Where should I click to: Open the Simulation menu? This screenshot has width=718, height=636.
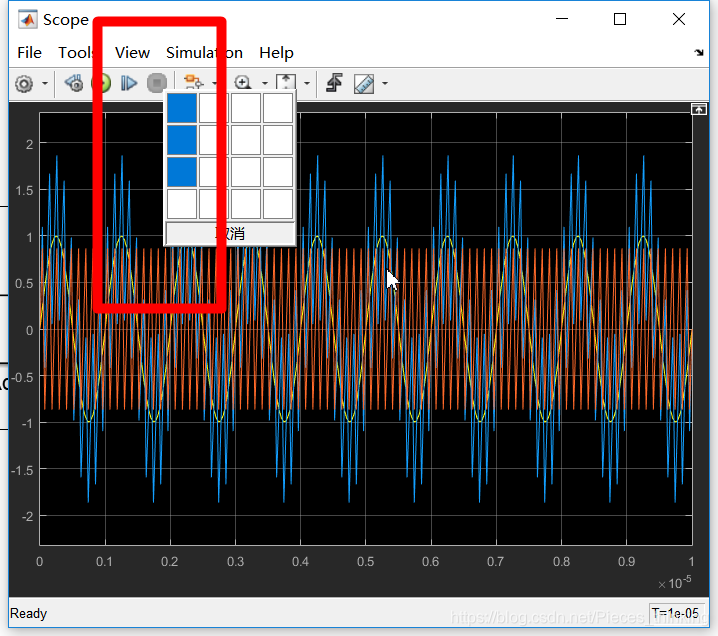click(x=204, y=53)
